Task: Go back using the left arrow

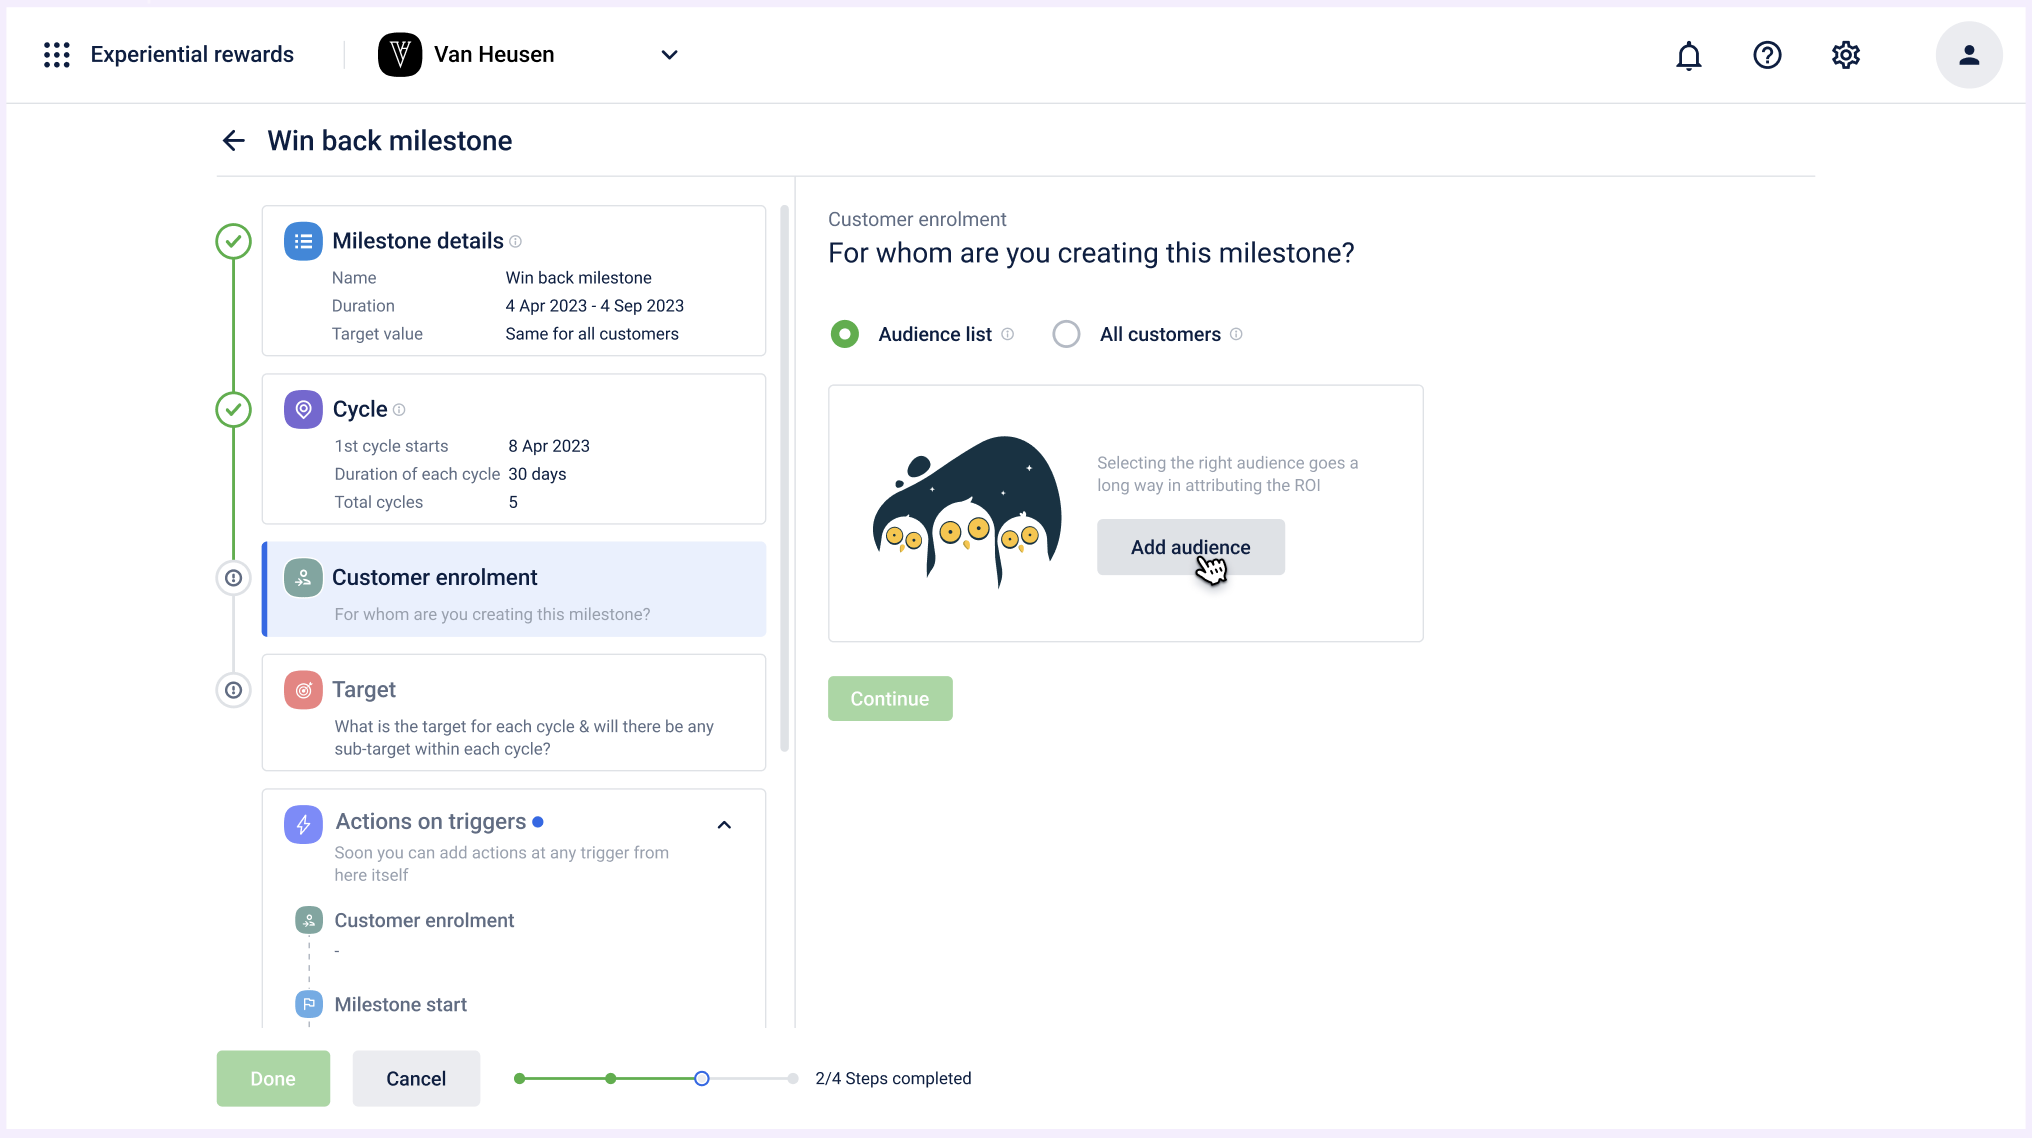Action: pyautogui.click(x=233, y=141)
